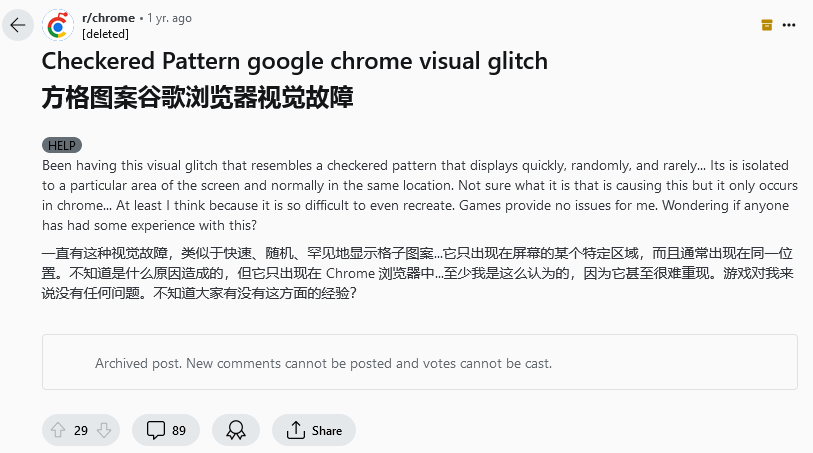The image size is (813, 453).
Task: Go back using the left arrow button
Action: point(18,25)
